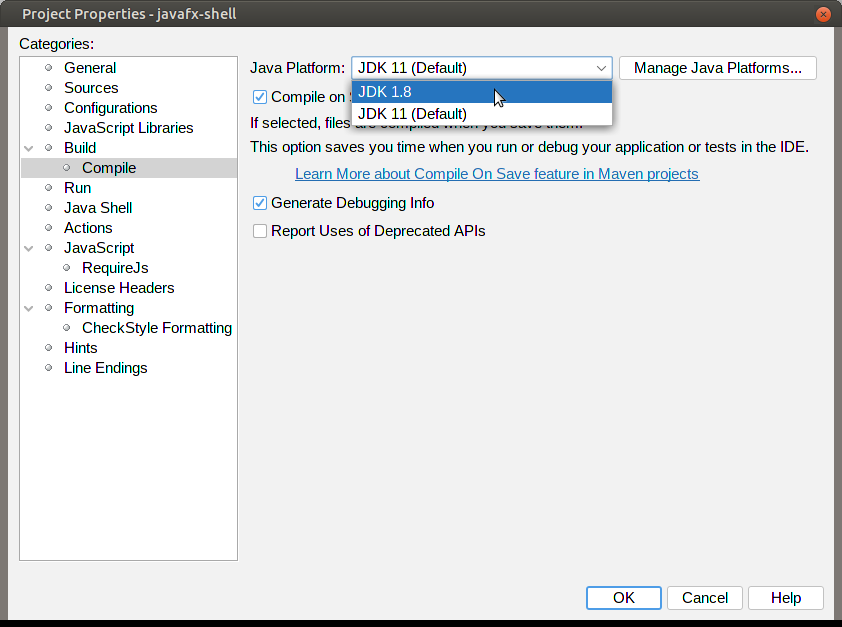
Task: Select the General category
Action: 90,68
